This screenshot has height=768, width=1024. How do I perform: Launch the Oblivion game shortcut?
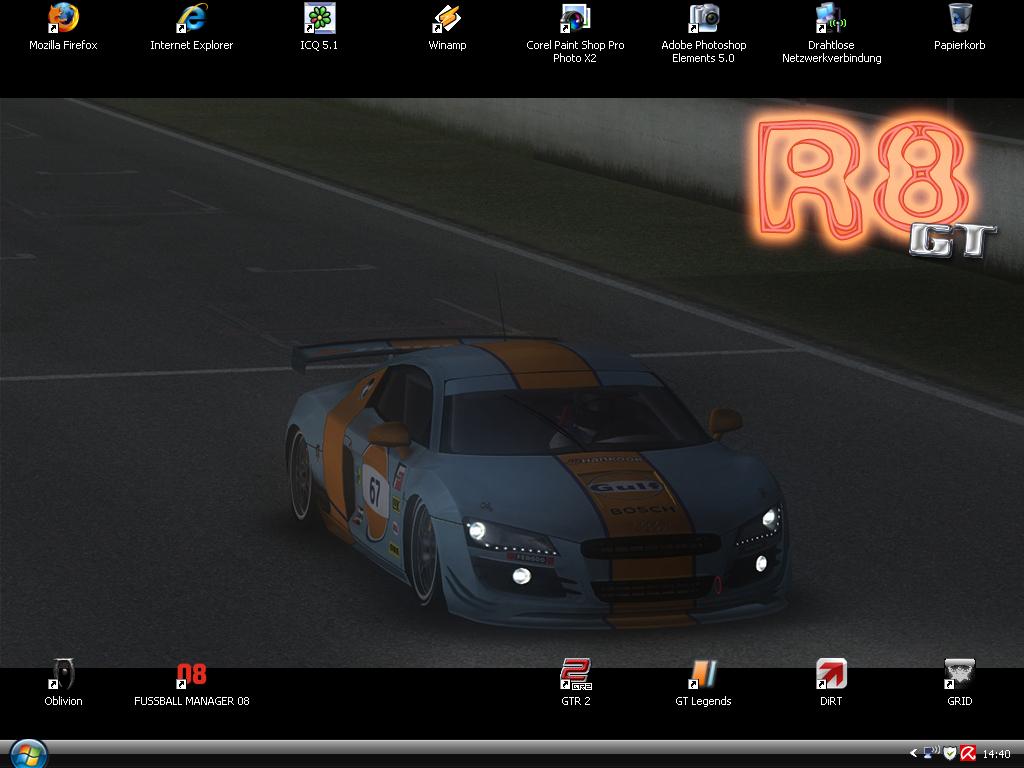pyautogui.click(x=63, y=675)
